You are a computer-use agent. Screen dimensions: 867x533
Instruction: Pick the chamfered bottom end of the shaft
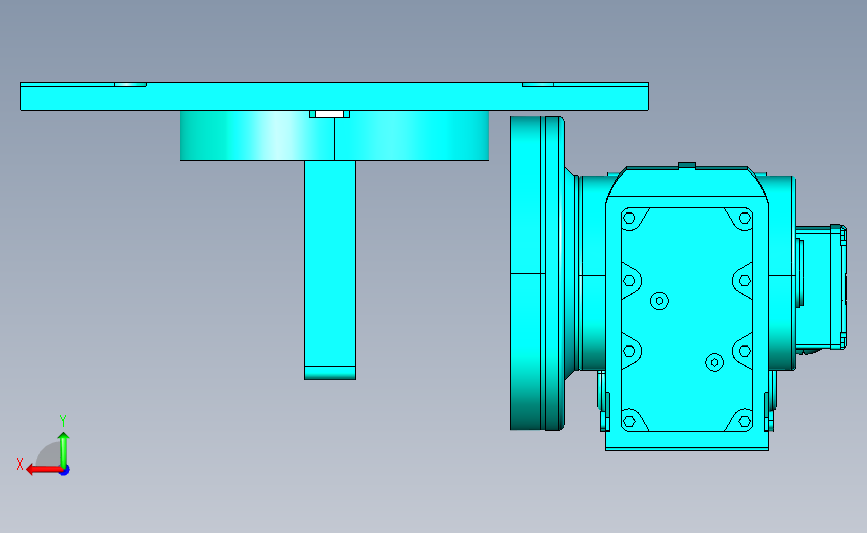330,373
